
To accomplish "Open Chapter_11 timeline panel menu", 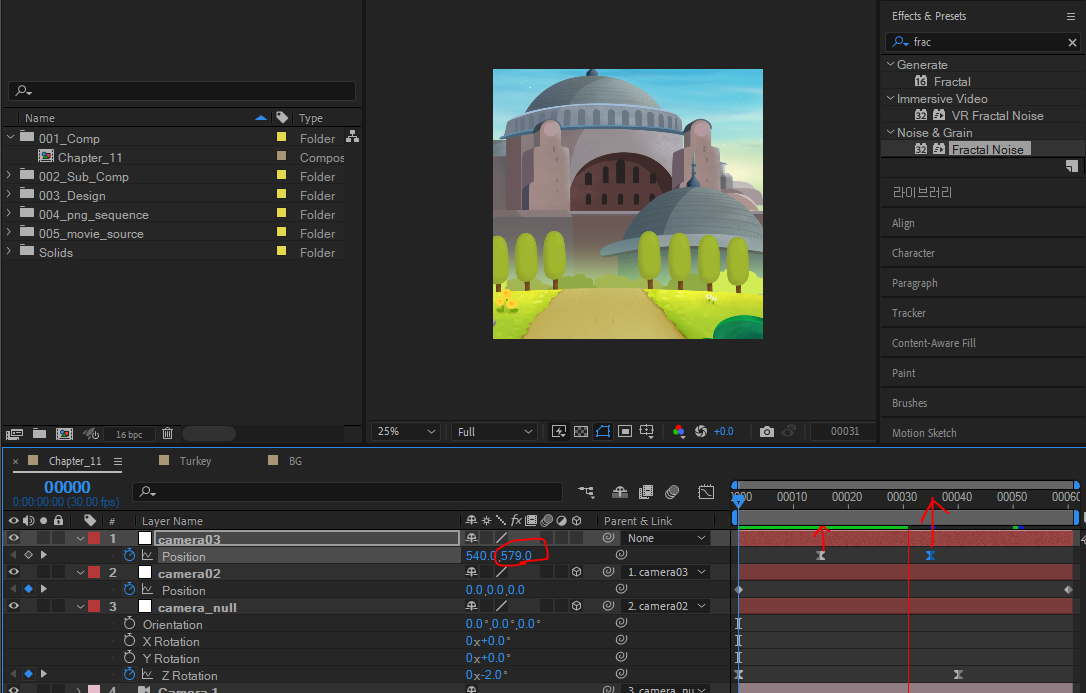I will (118, 461).
